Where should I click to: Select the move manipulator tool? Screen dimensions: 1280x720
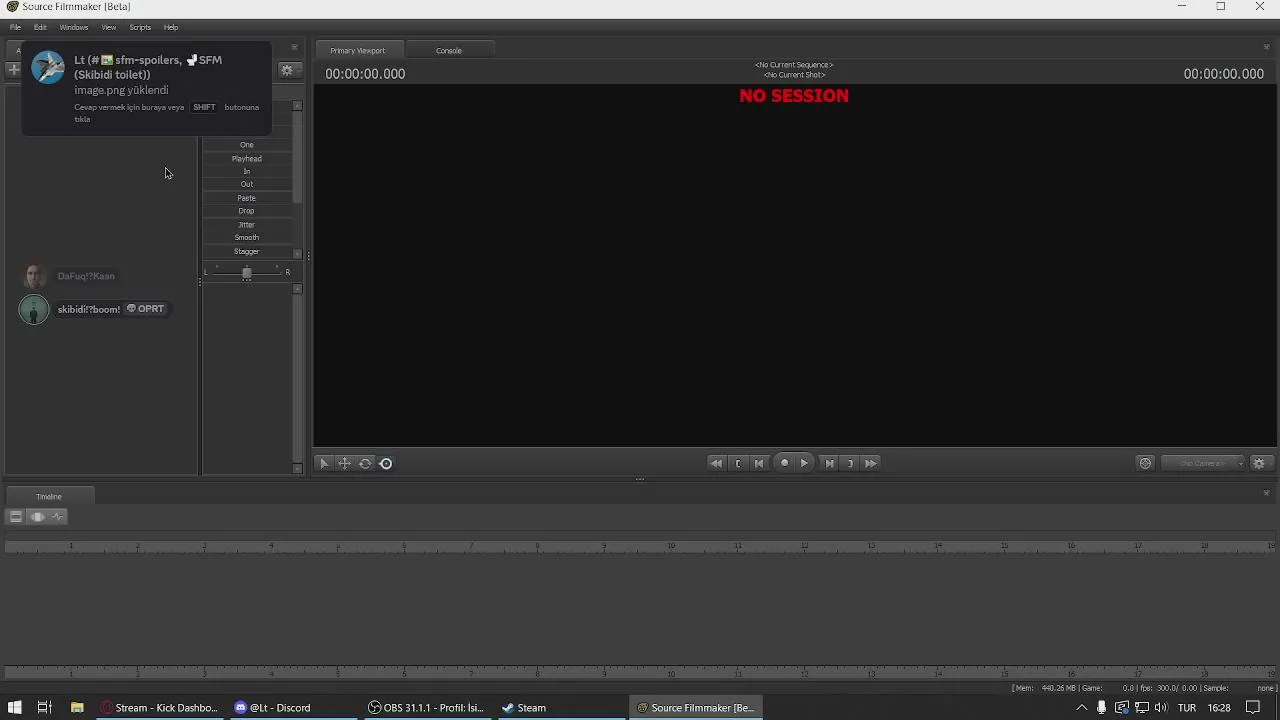344,463
